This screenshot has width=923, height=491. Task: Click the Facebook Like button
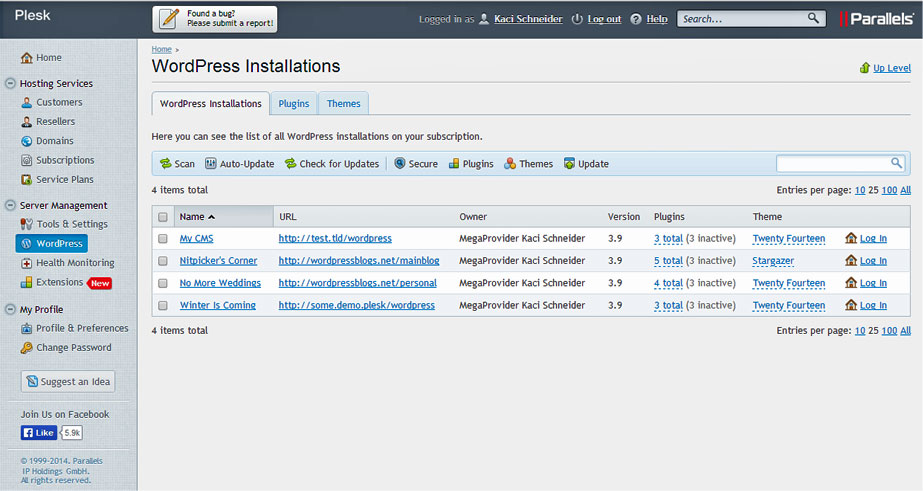tap(39, 433)
